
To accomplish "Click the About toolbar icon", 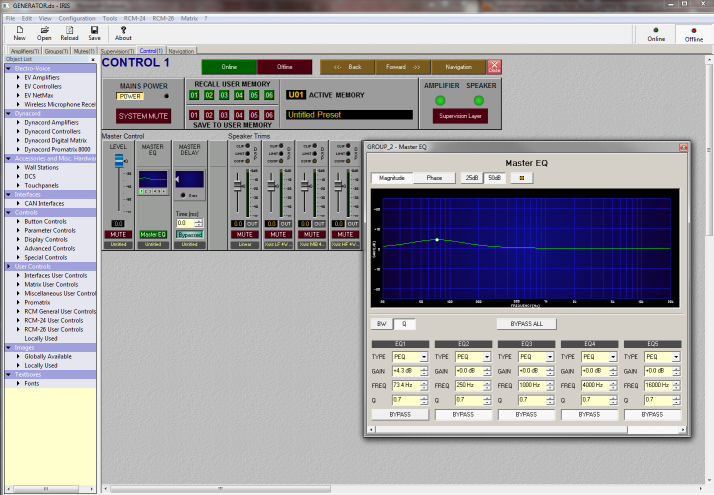I will click(x=123, y=30).
